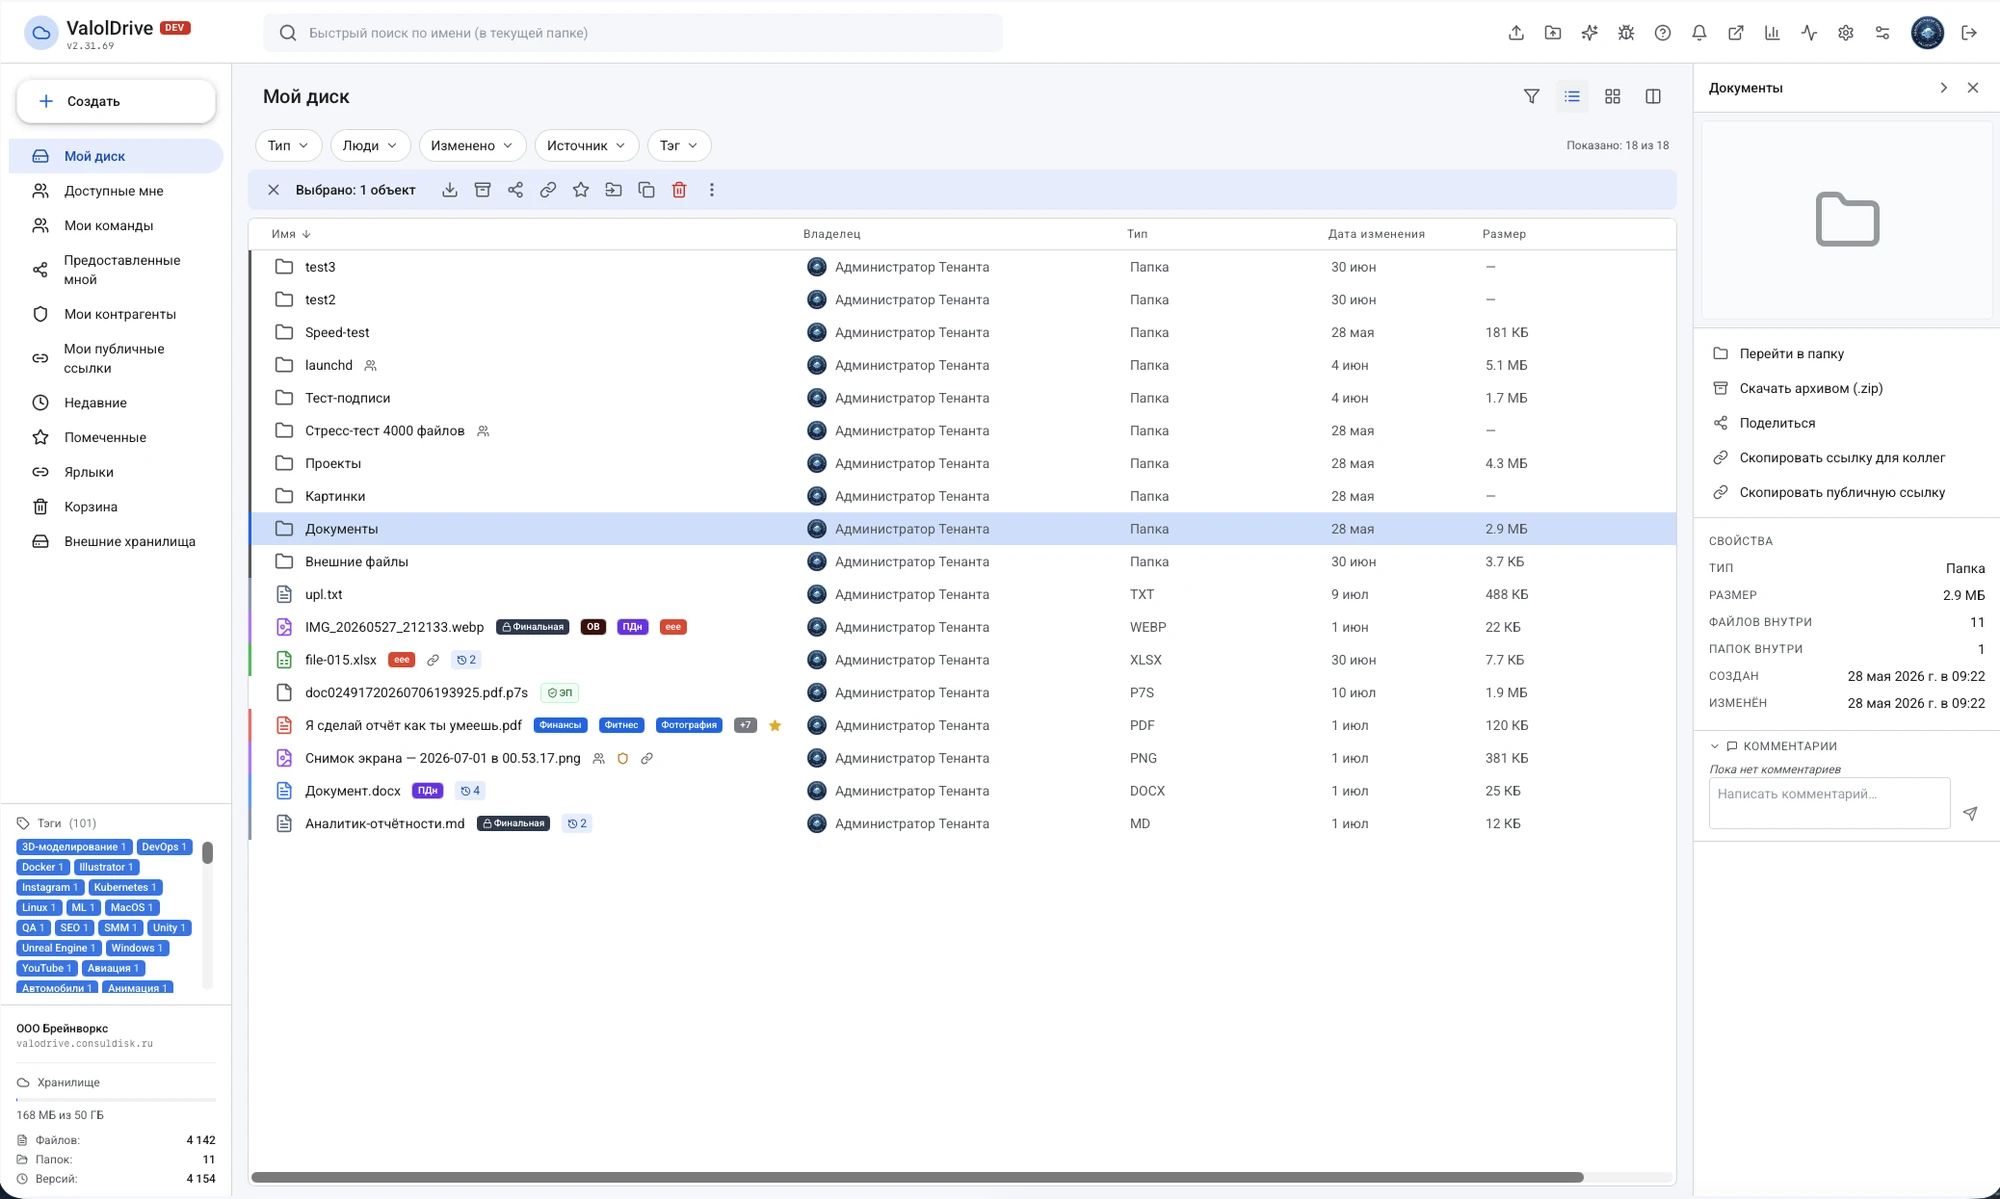Open the settings gear in header
The width and height of the screenshot is (2000, 1199).
tap(1846, 33)
